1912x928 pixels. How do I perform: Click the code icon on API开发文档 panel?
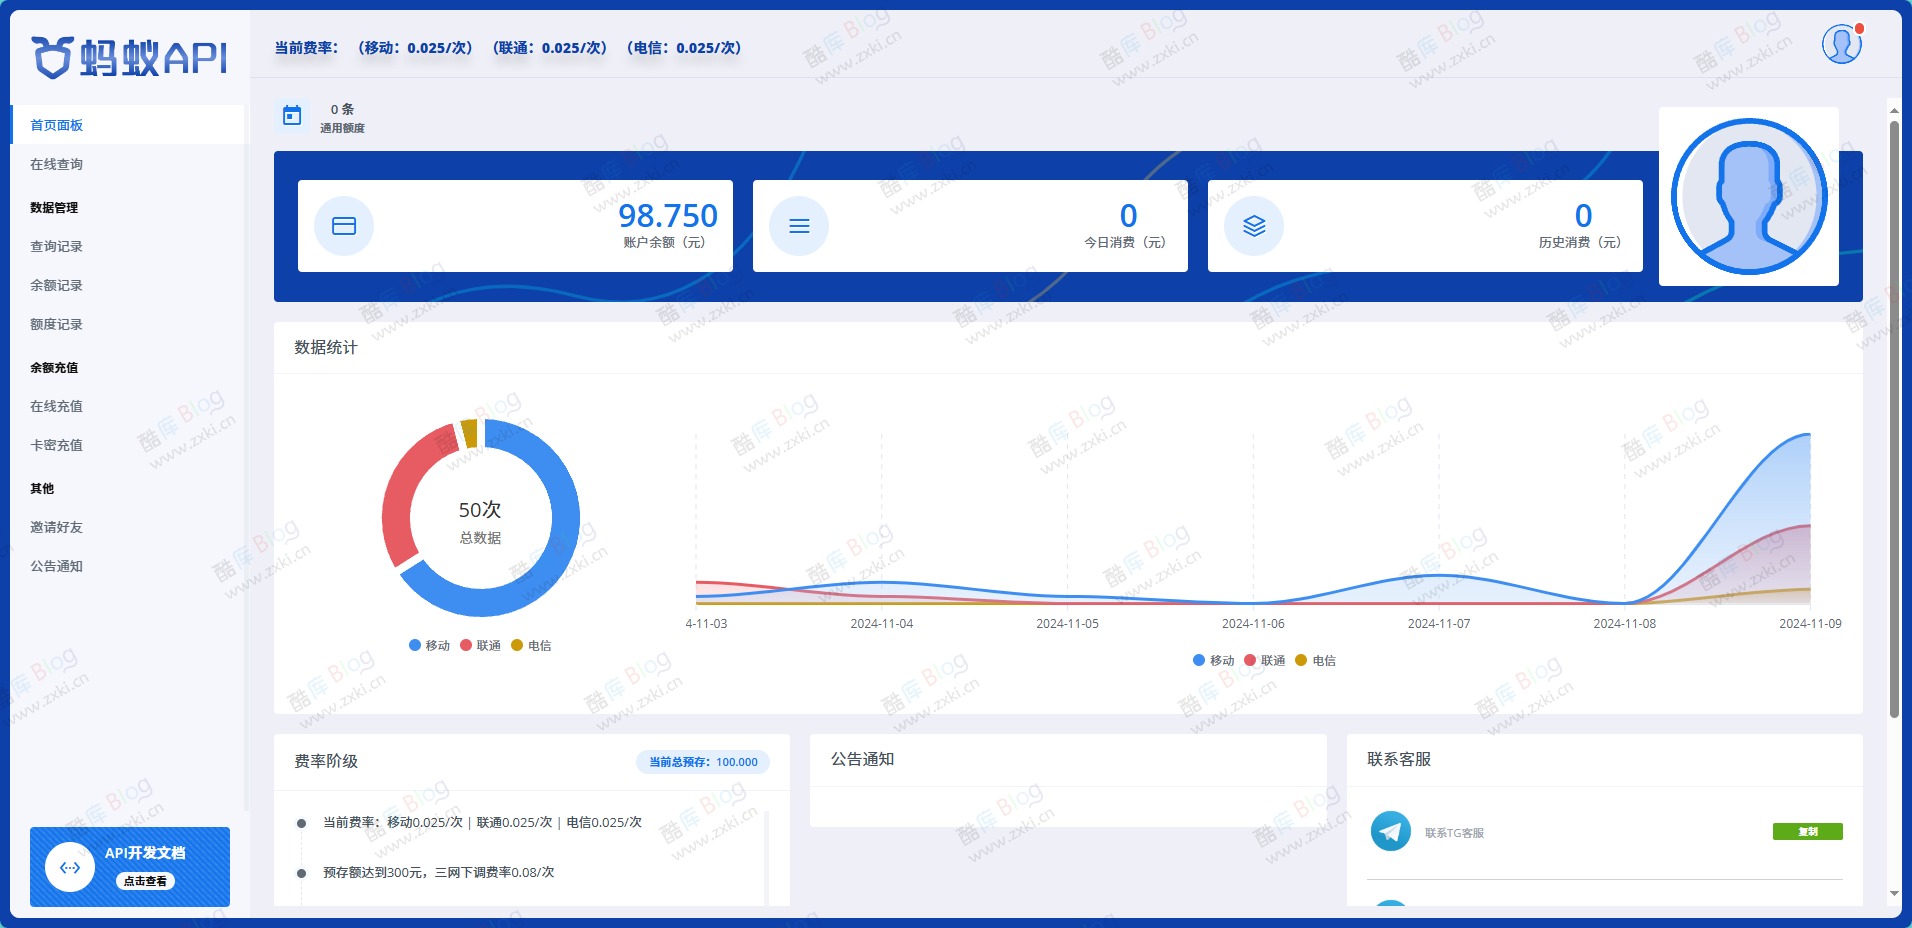pos(70,866)
